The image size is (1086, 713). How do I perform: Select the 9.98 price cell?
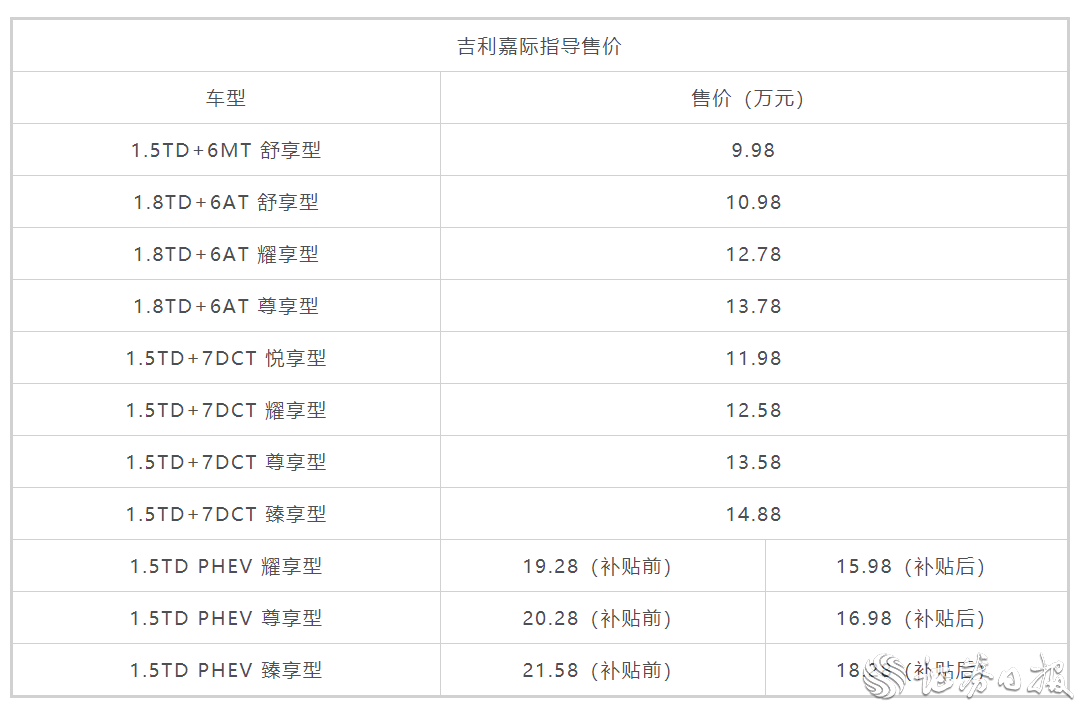pos(753,150)
